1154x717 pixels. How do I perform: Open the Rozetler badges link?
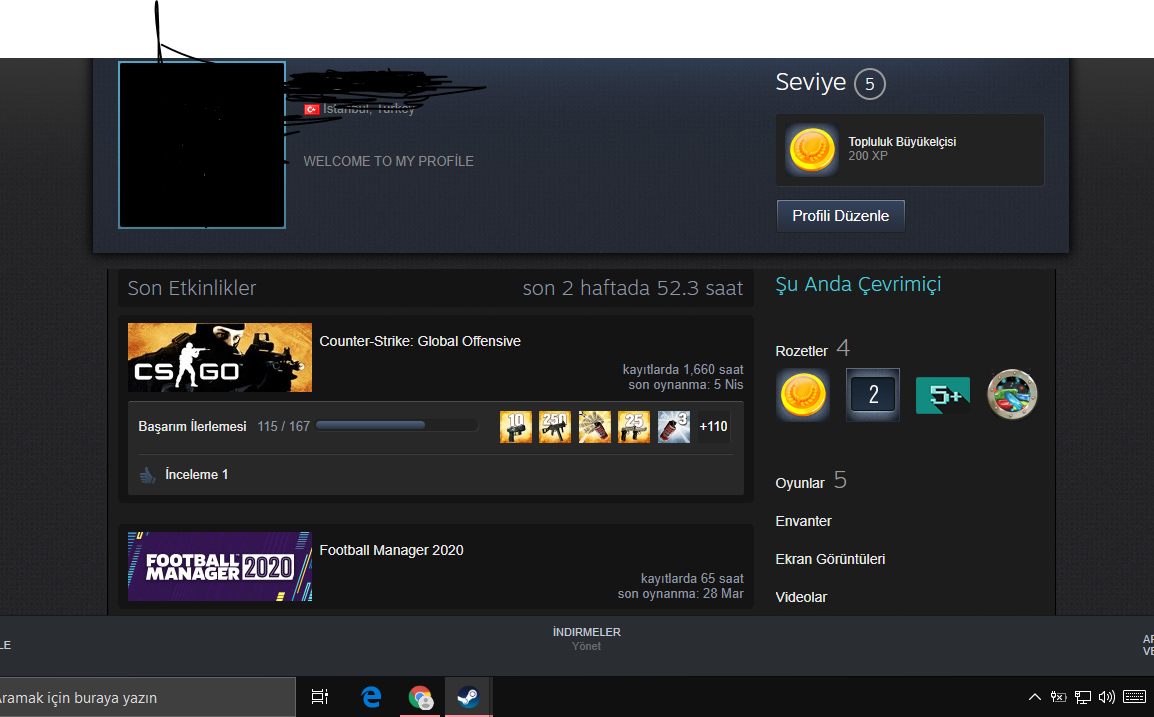pyautogui.click(x=801, y=351)
